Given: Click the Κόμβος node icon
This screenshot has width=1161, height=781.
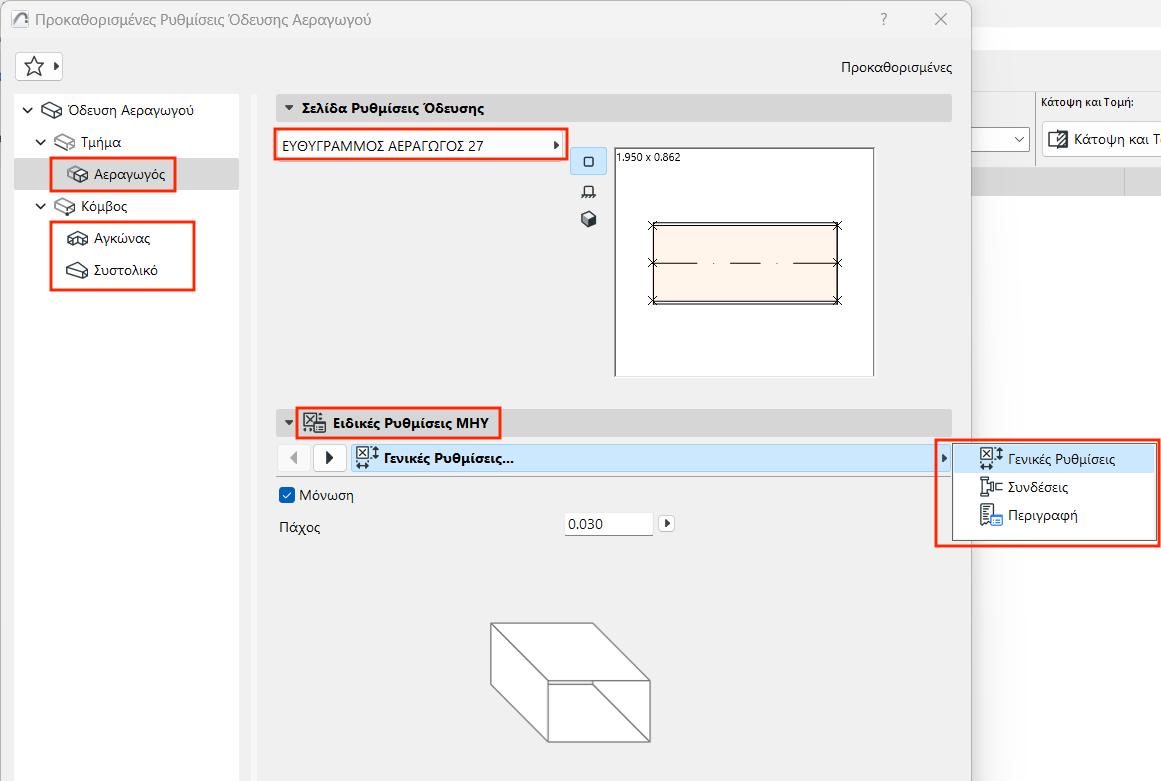Looking at the screenshot, I should (x=65, y=207).
